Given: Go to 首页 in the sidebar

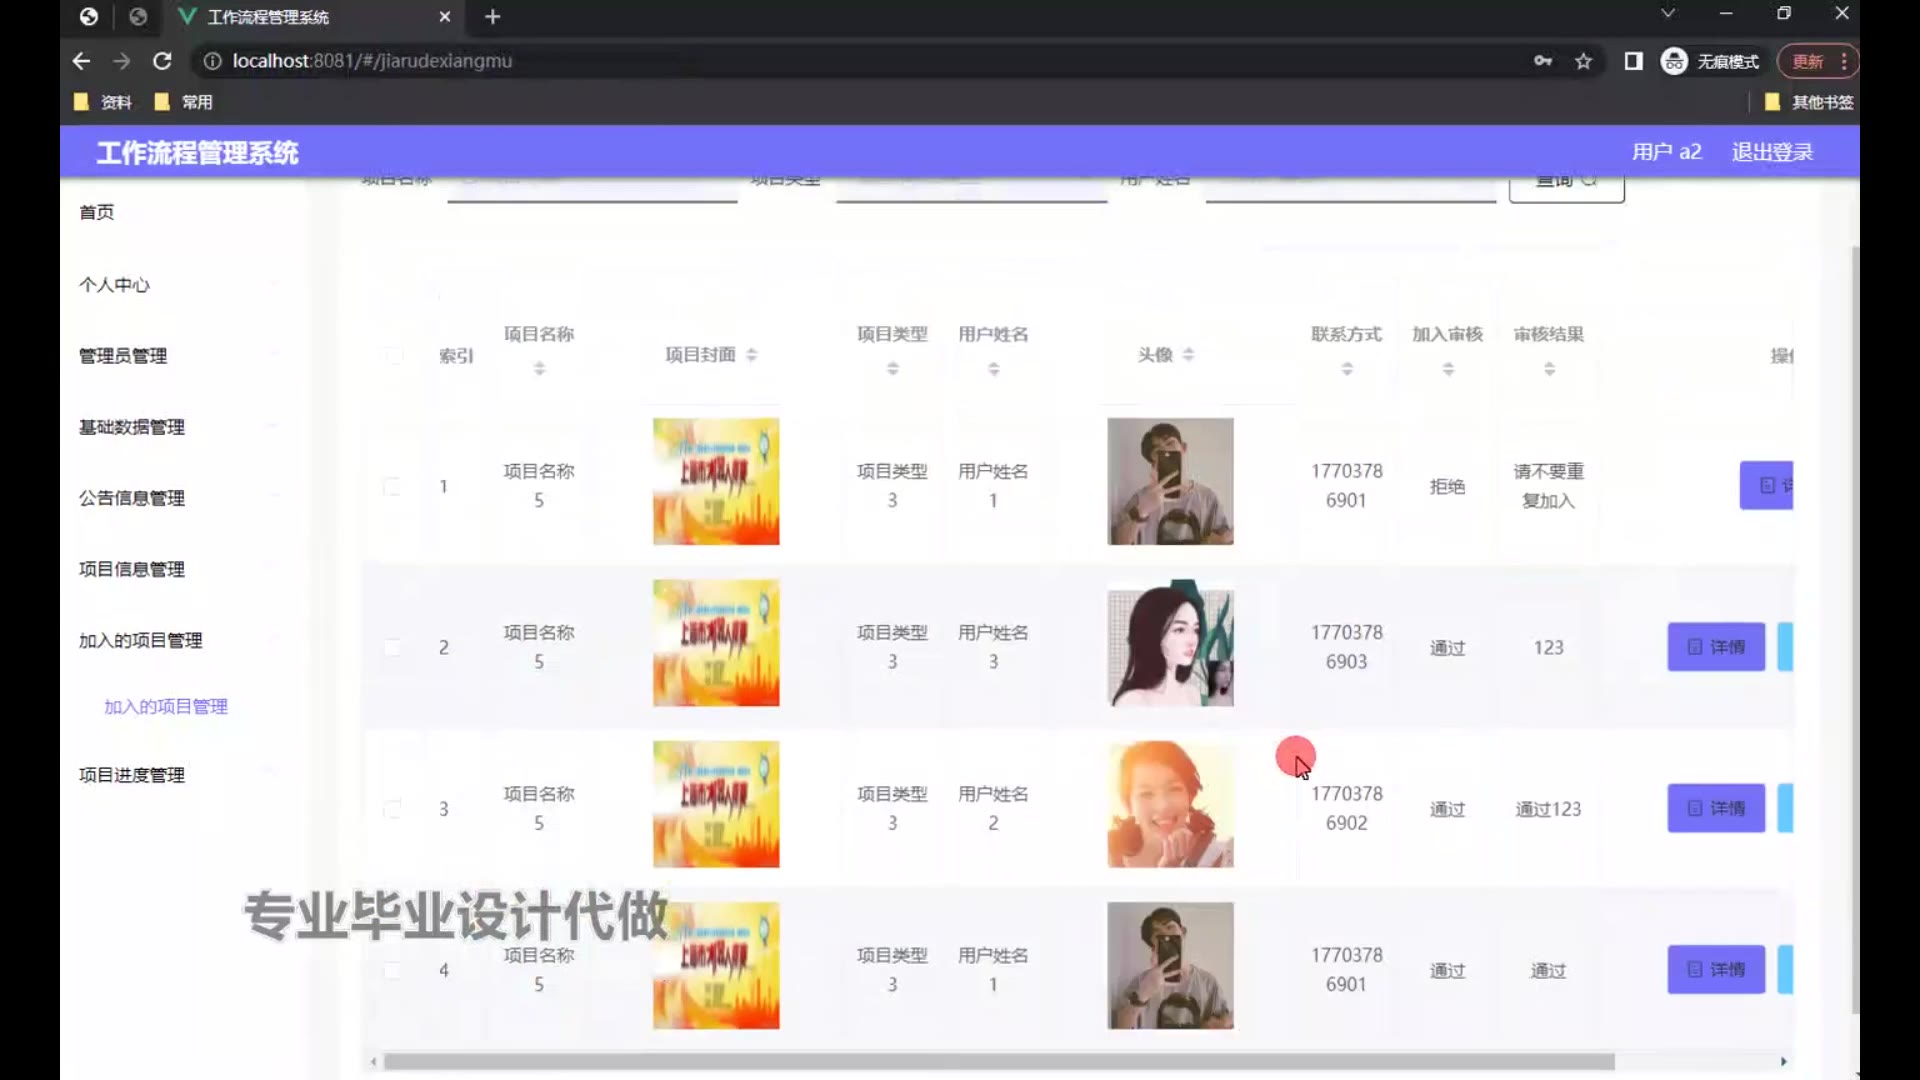Looking at the screenshot, I should (x=97, y=212).
